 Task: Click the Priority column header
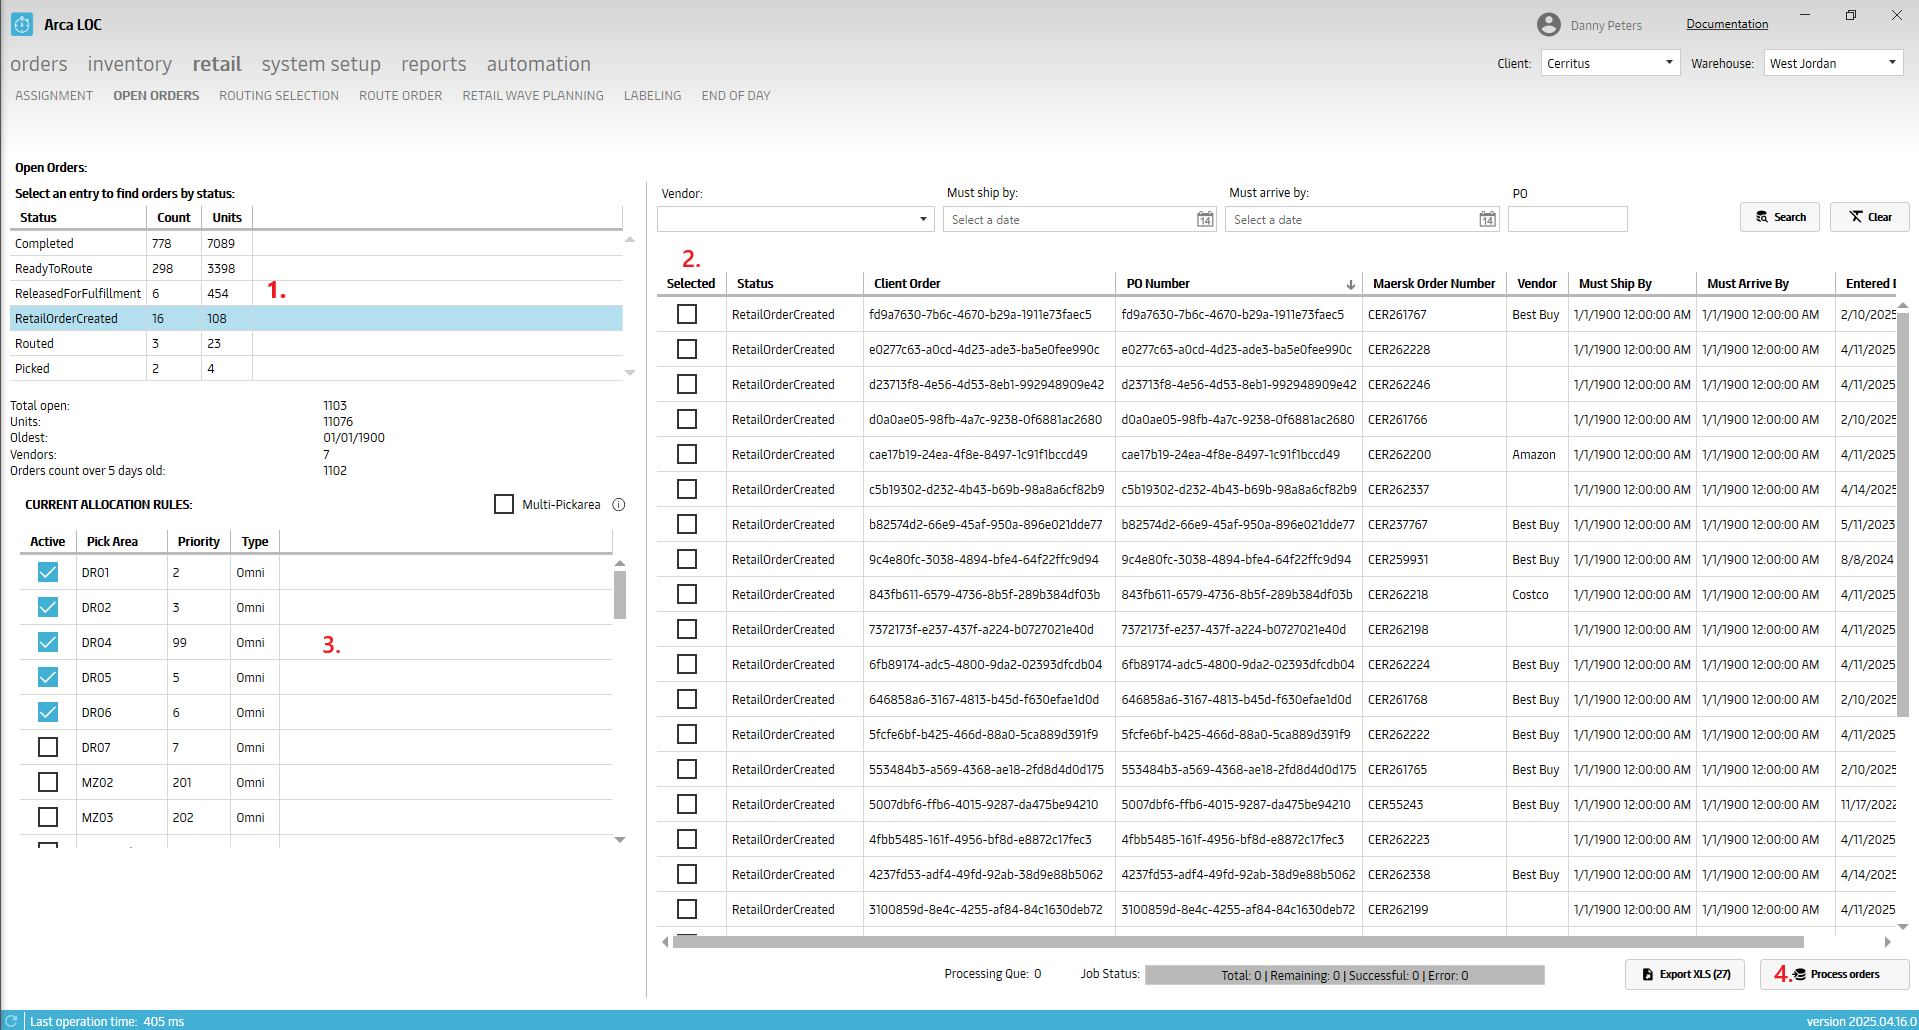[199, 542]
